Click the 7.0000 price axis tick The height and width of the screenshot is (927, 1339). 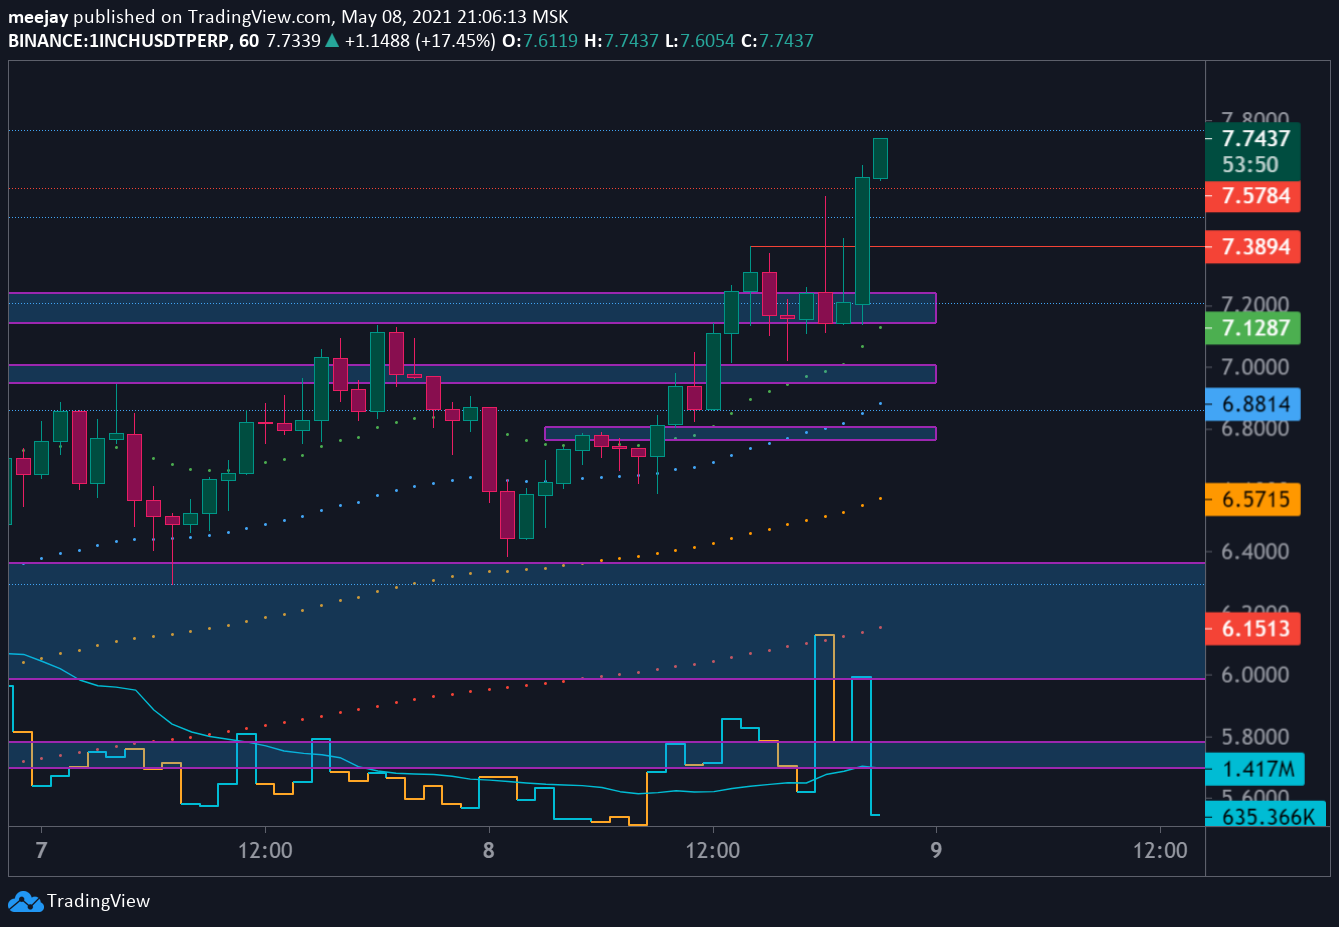click(1255, 367)
